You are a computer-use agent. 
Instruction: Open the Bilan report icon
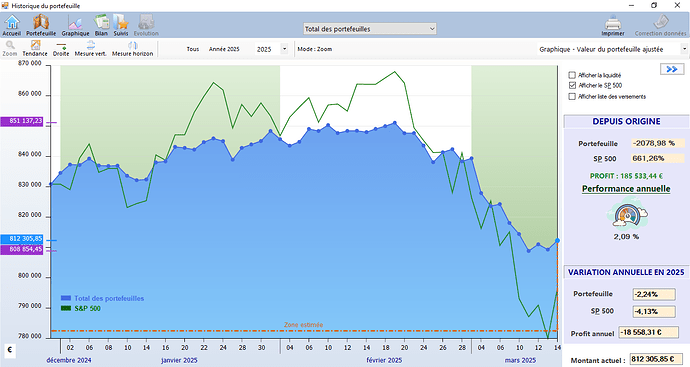(x=101, y=26)
